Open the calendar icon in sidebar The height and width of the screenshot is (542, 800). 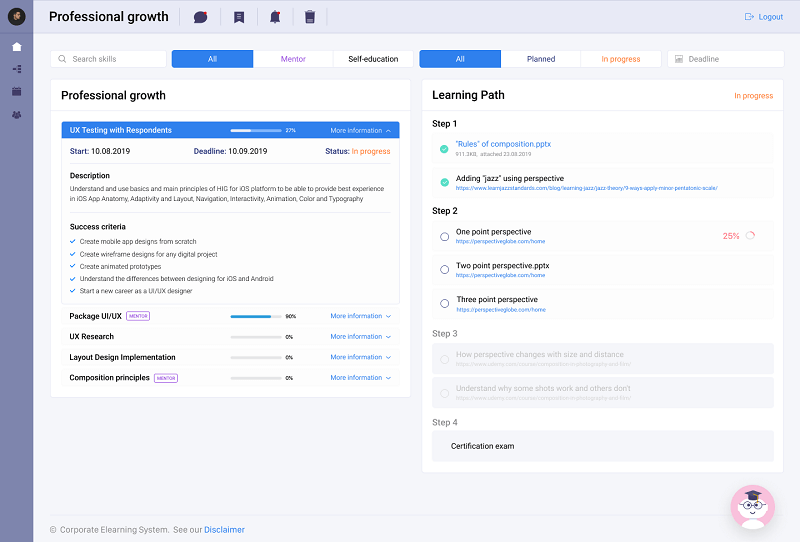pos(17,91)
